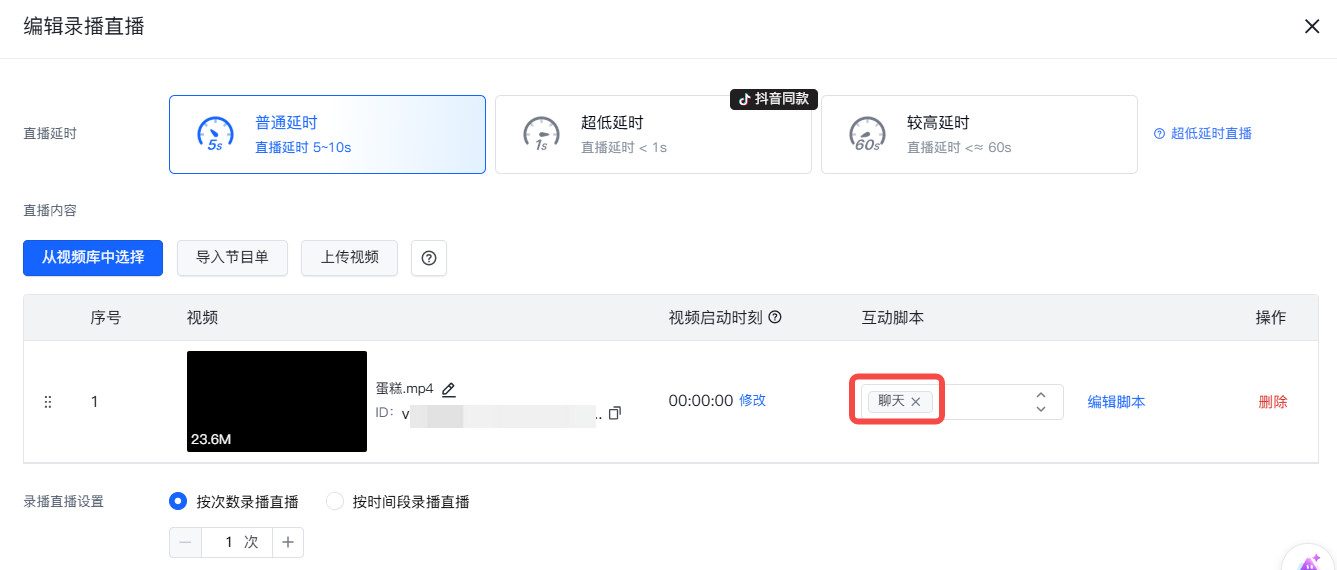The height and width of the screenshot is (570, 1337).
Task: Click the question mark help button
Action: click(429, 258)
